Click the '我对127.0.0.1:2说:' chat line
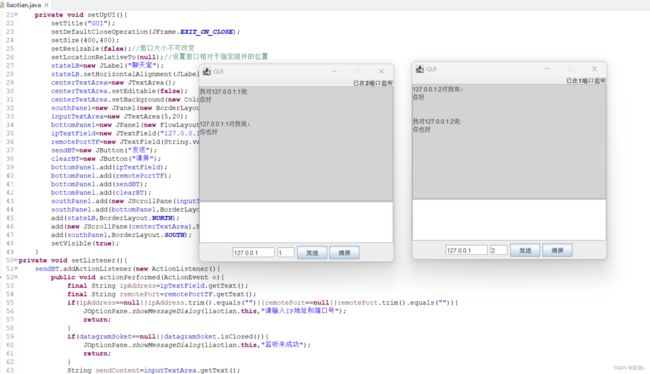This screenshot has width=650, height=374. point(437,121)
